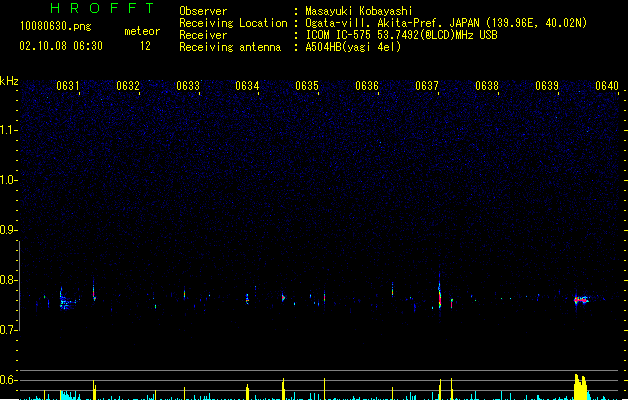This screenshot has width=629, height=400.
Task: Click the 0633 time marker
Action: [x=188, y=86]
